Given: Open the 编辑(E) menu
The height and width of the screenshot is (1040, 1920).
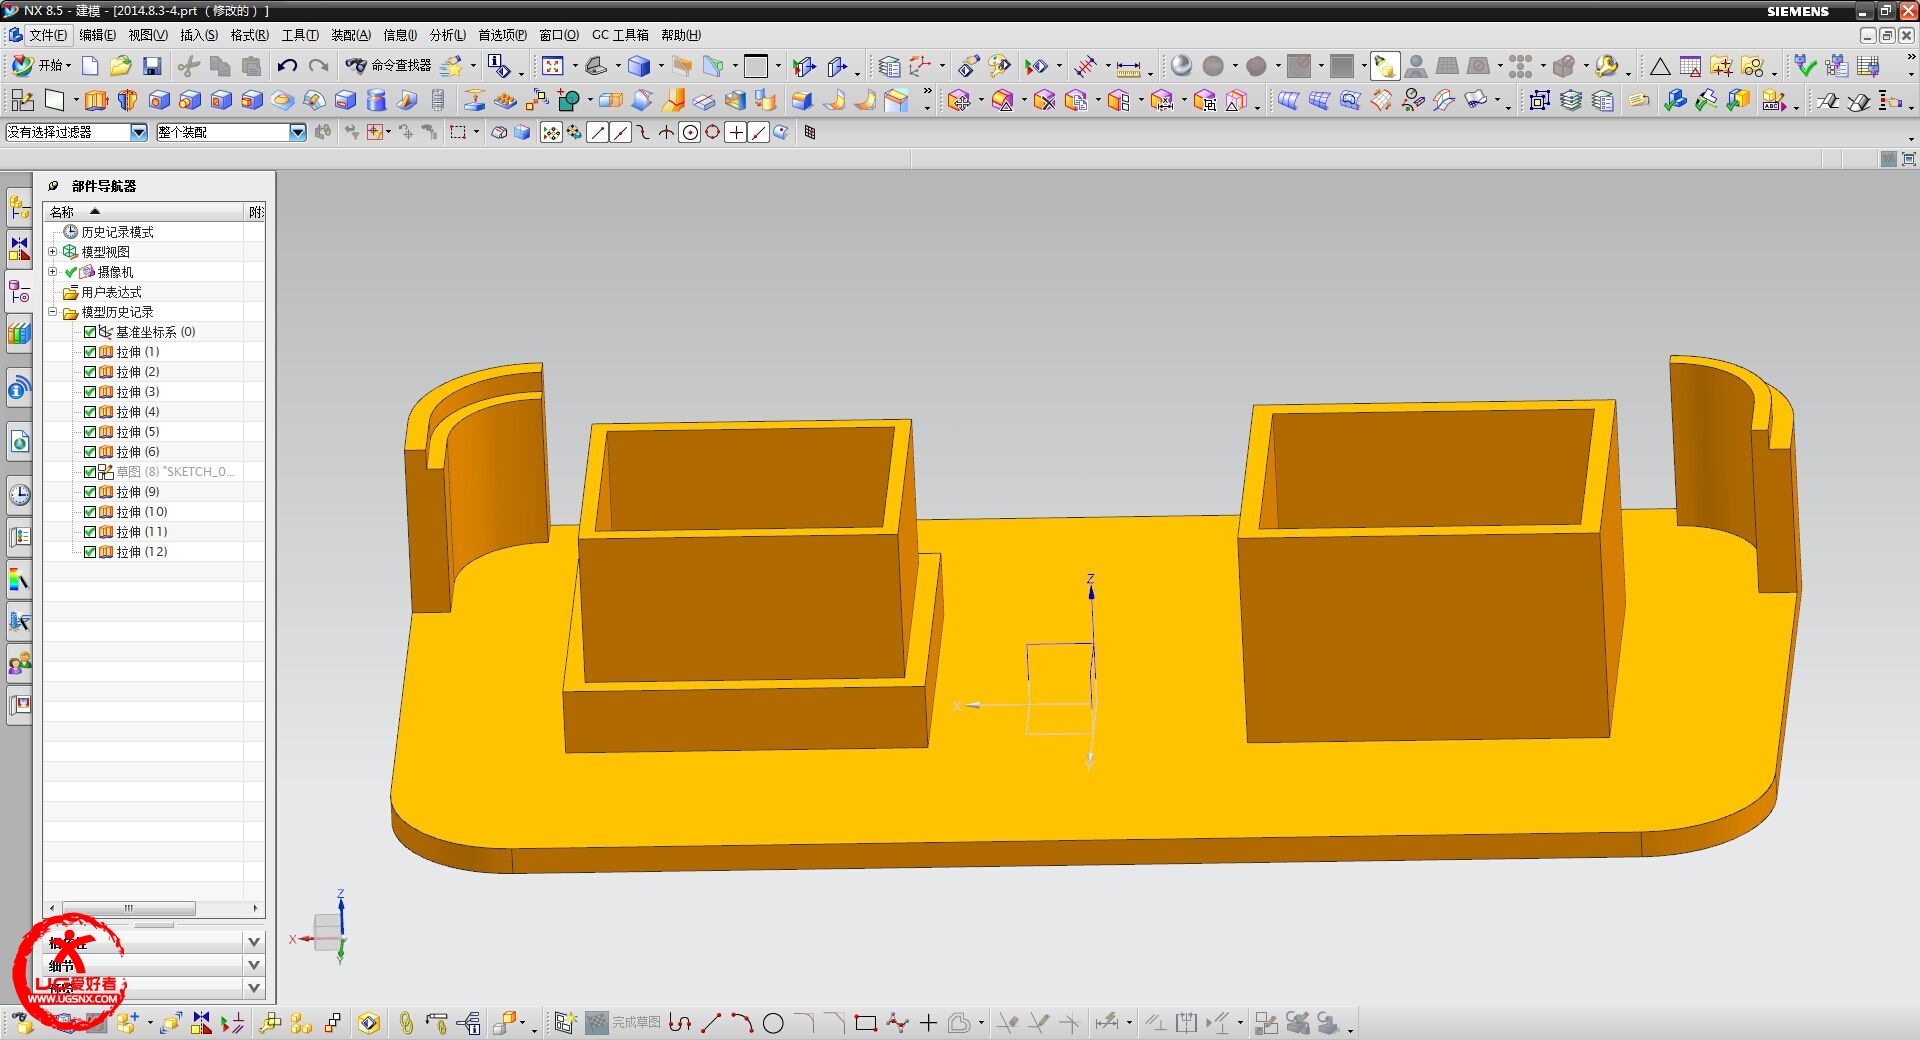Looking at the screenshot, I should point(97,35).
